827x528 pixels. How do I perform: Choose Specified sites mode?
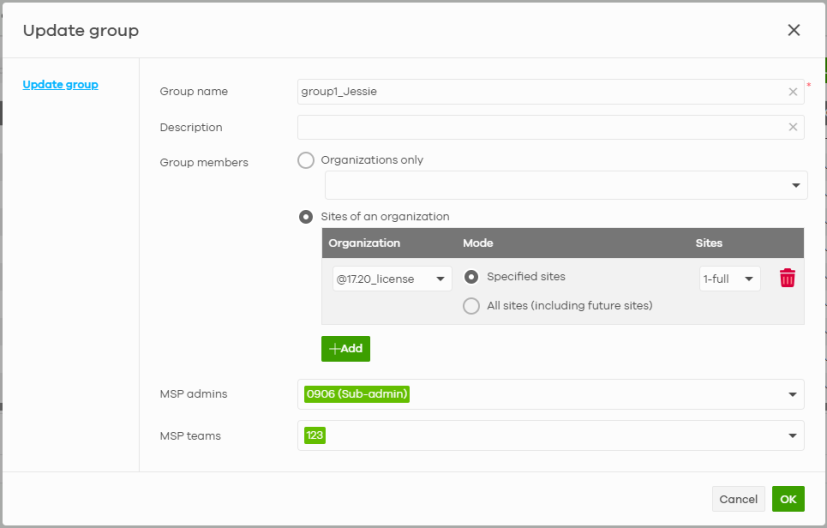471,277
